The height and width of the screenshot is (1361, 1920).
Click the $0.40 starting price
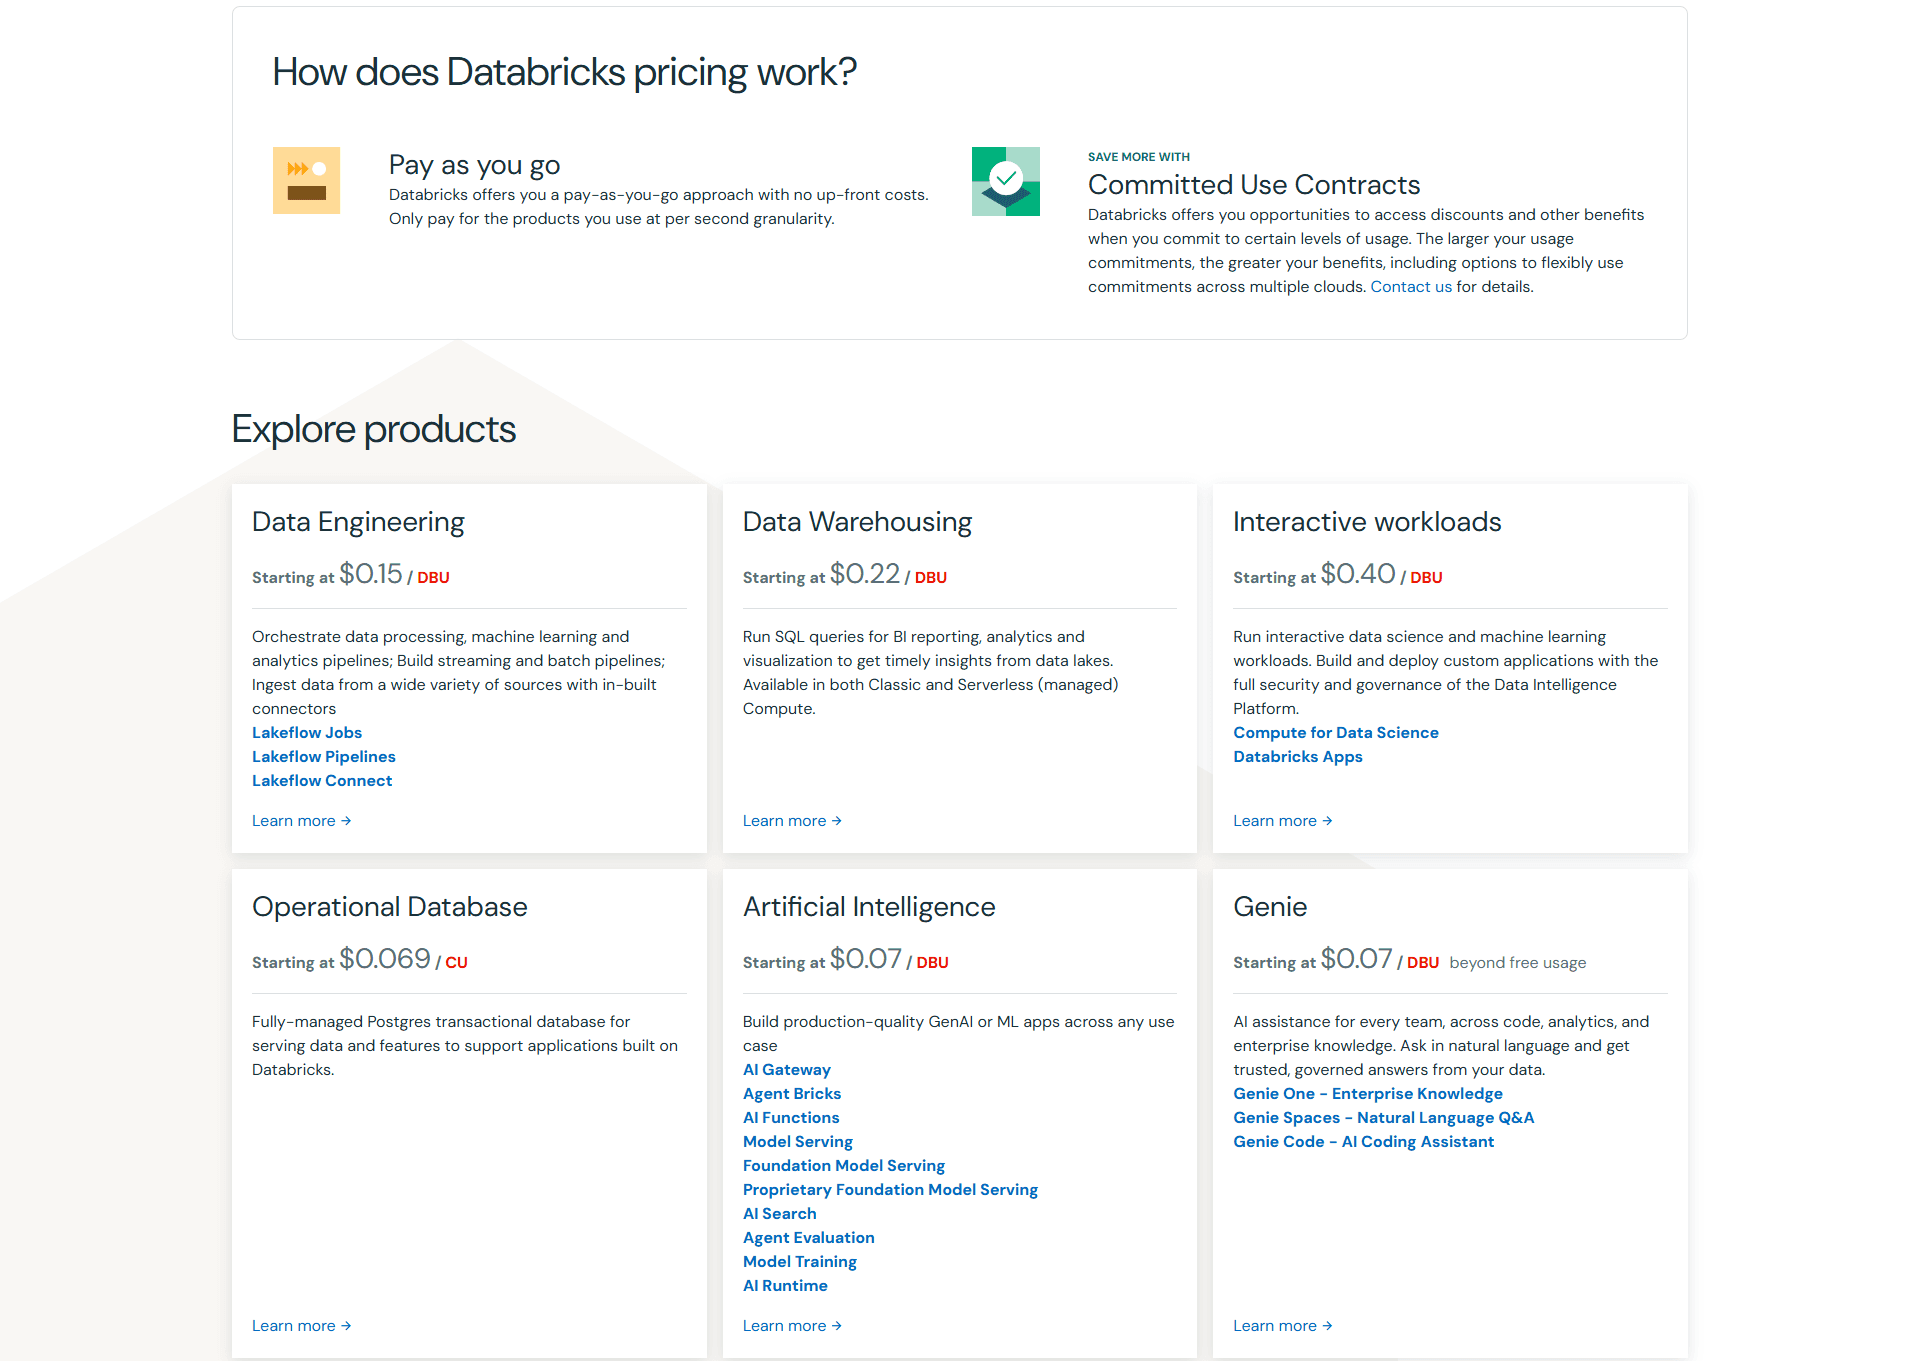1358,574
